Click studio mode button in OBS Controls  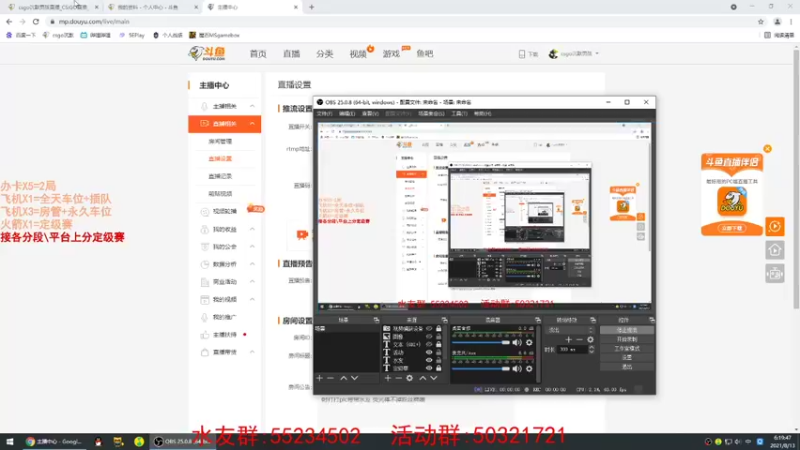627,348
